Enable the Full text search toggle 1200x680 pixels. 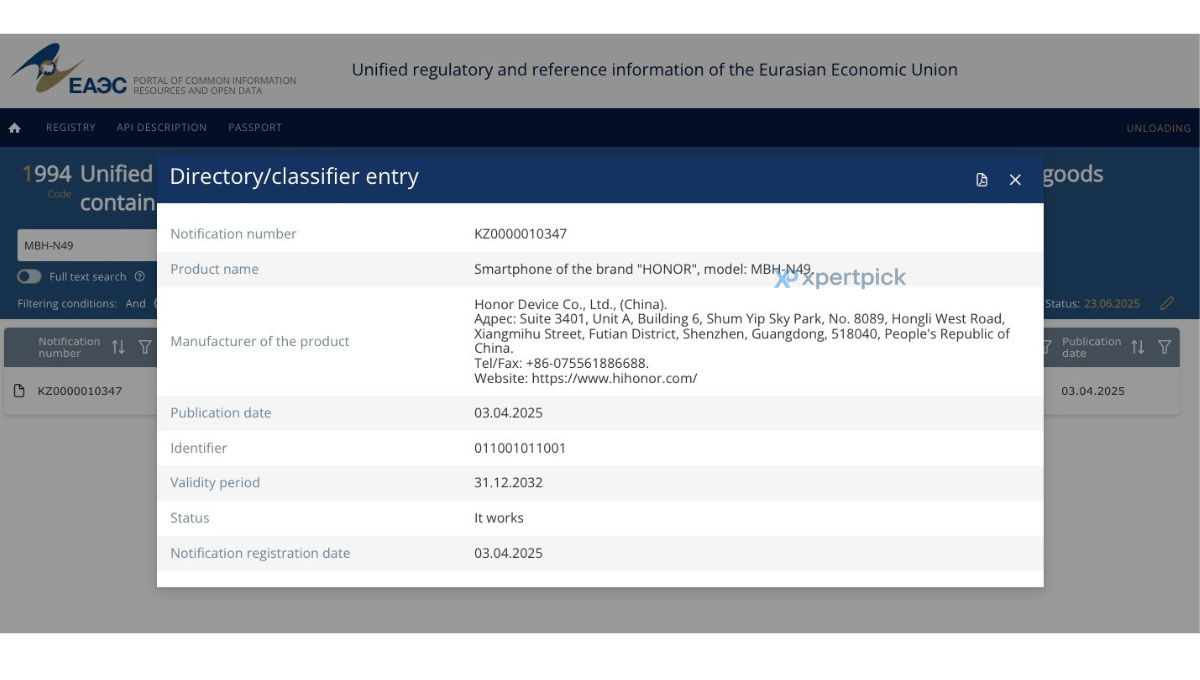[29, 277]
